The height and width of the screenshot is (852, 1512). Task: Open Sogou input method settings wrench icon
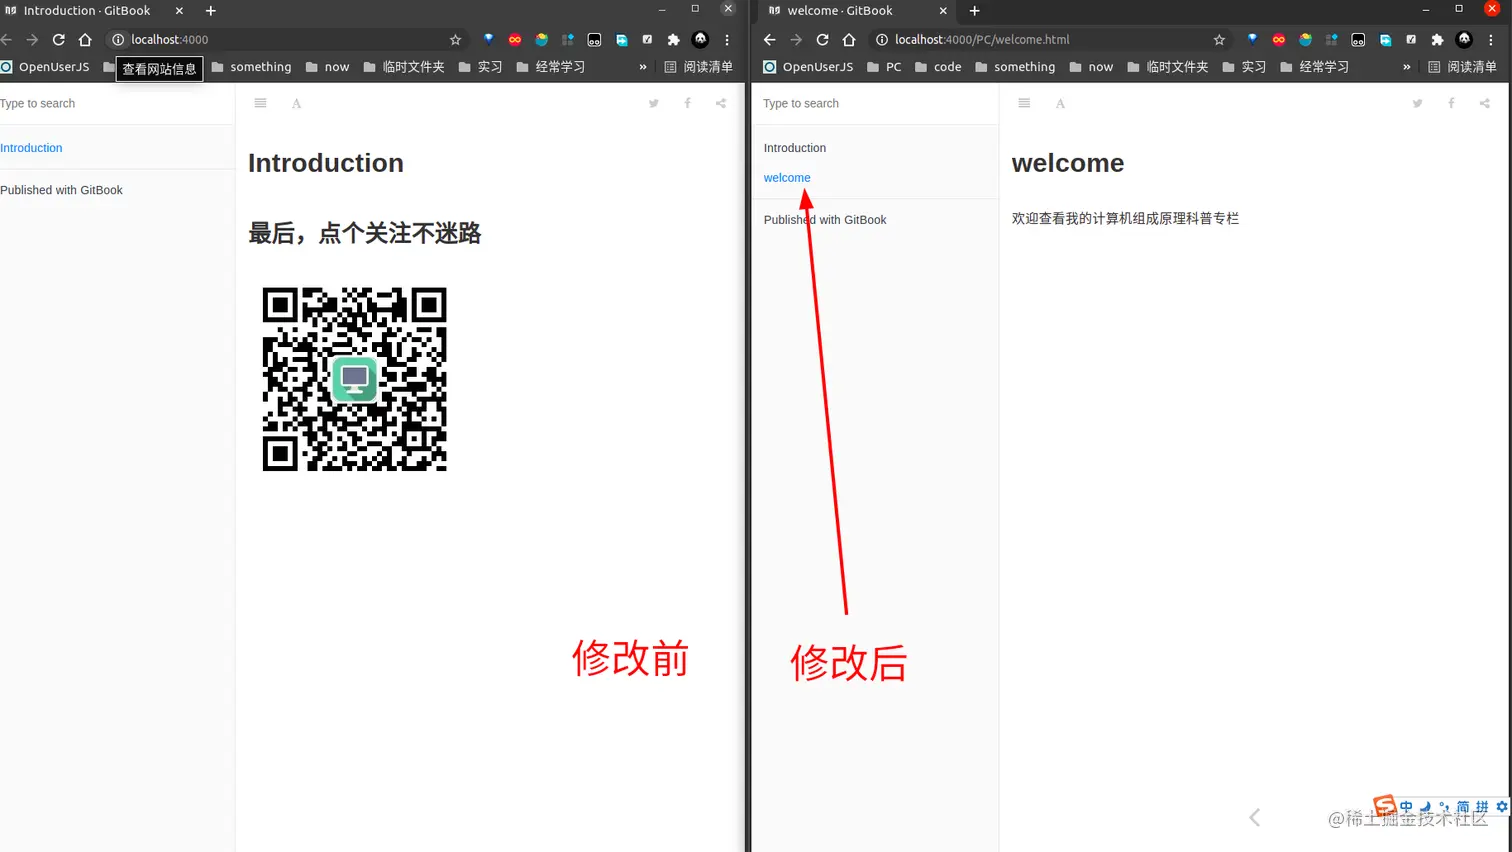click(x=1501, y=806)
